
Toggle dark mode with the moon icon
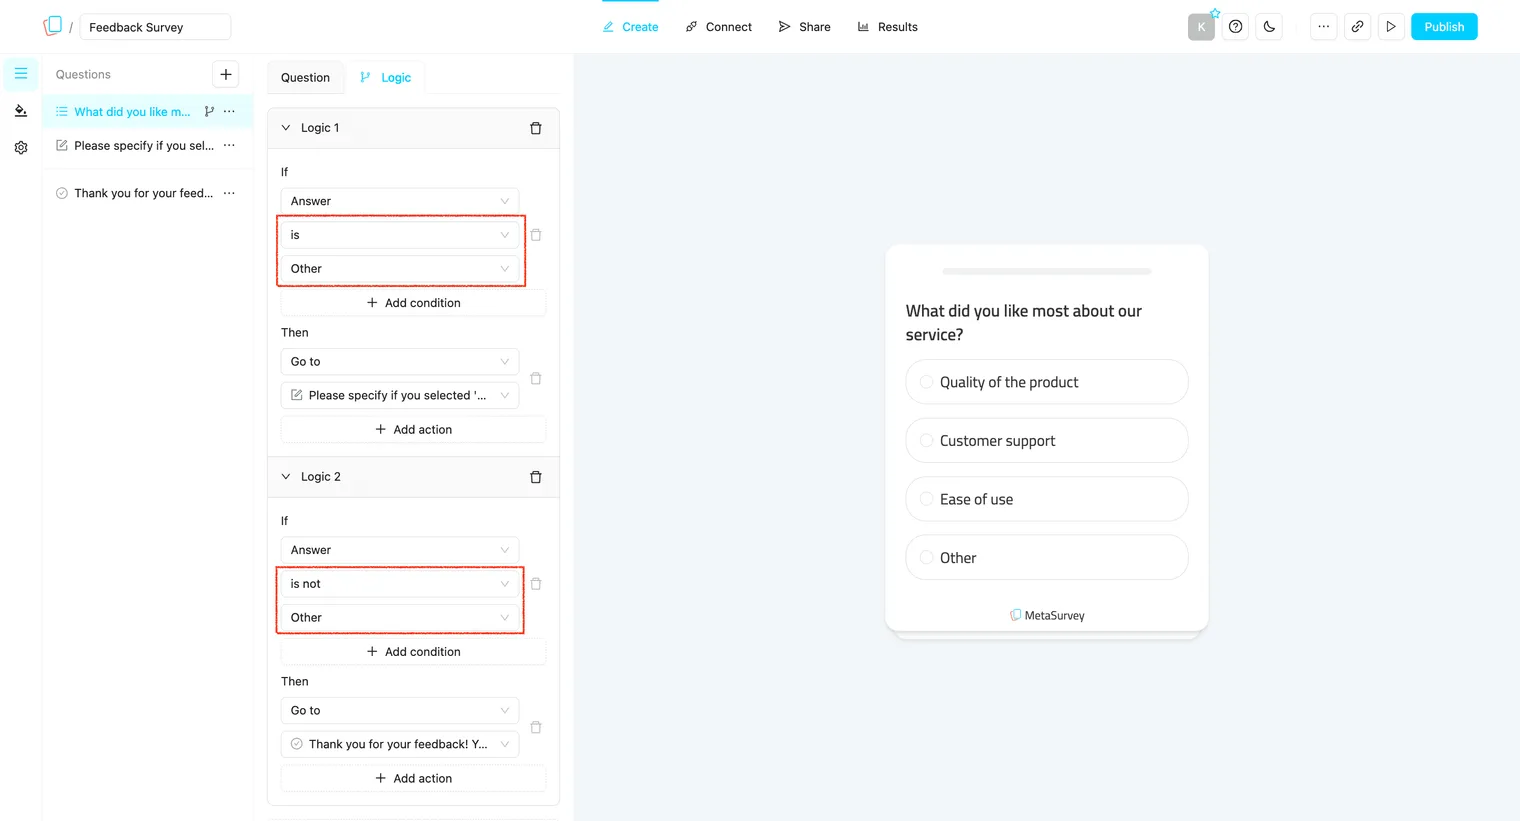pyautogui.click(x=1269, y=27)
